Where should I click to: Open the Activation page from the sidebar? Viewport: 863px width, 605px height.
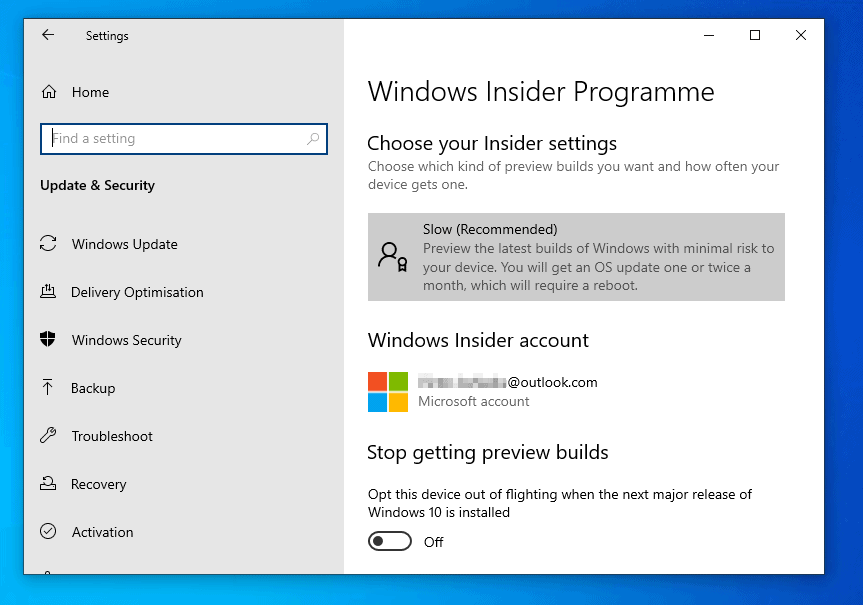tap(102, 532)
